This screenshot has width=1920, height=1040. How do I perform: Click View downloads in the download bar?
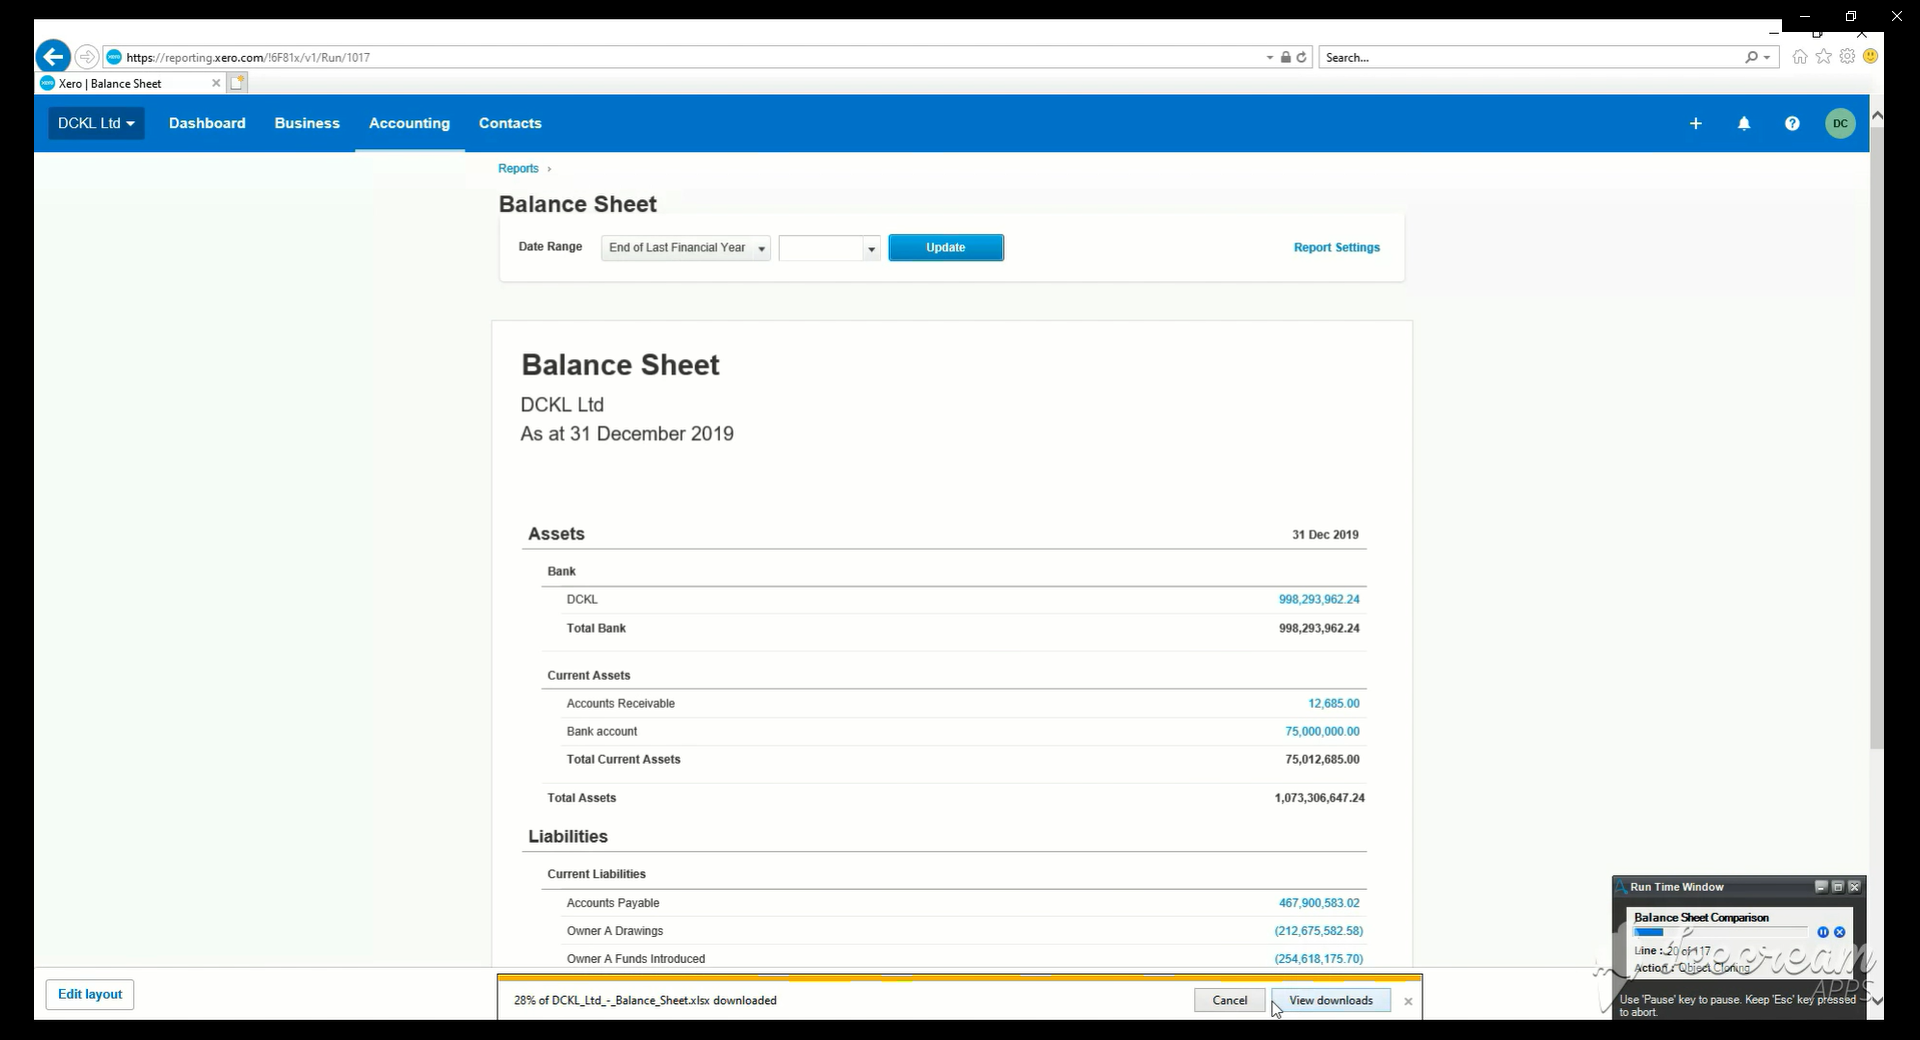coord(1330,1000)
